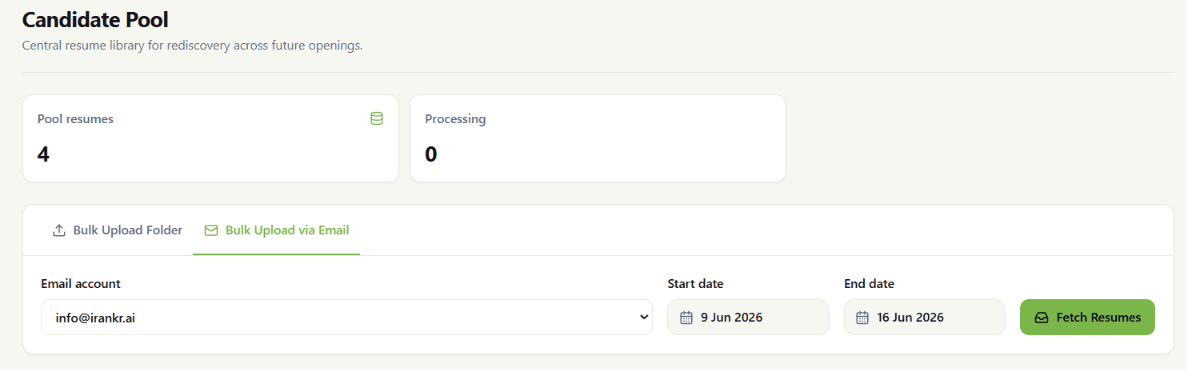1187x370 pixels.
Task: Click the Fetch Resumes button label
Action: pos(1098,318)
